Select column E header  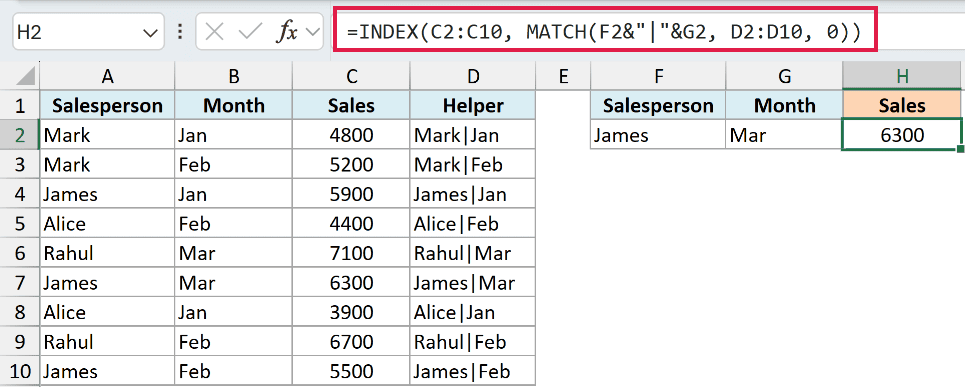pyautogui.click(x=563, y=76)
